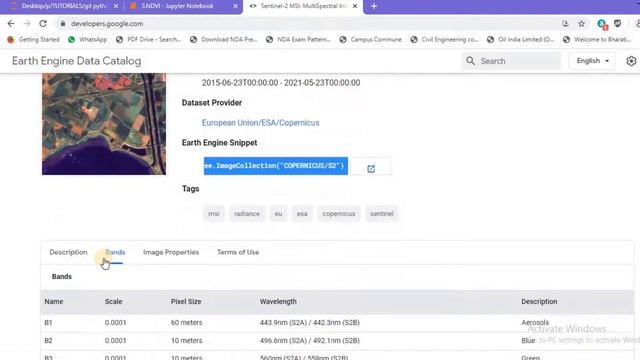
Task: Select the Bands tab
Action: 115,252
